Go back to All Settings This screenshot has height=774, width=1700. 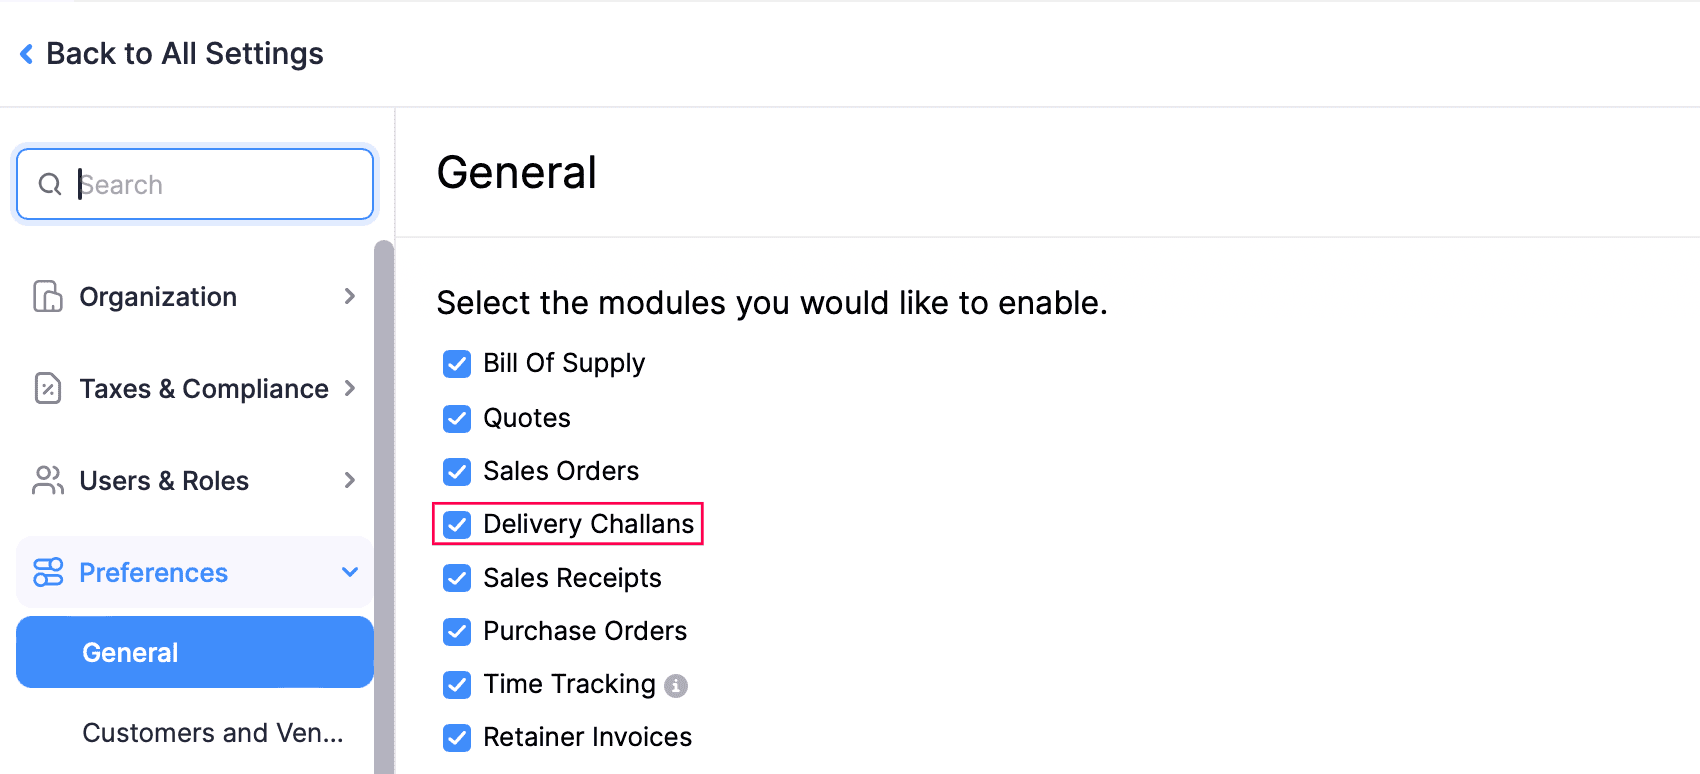click(x=185, y=54)
